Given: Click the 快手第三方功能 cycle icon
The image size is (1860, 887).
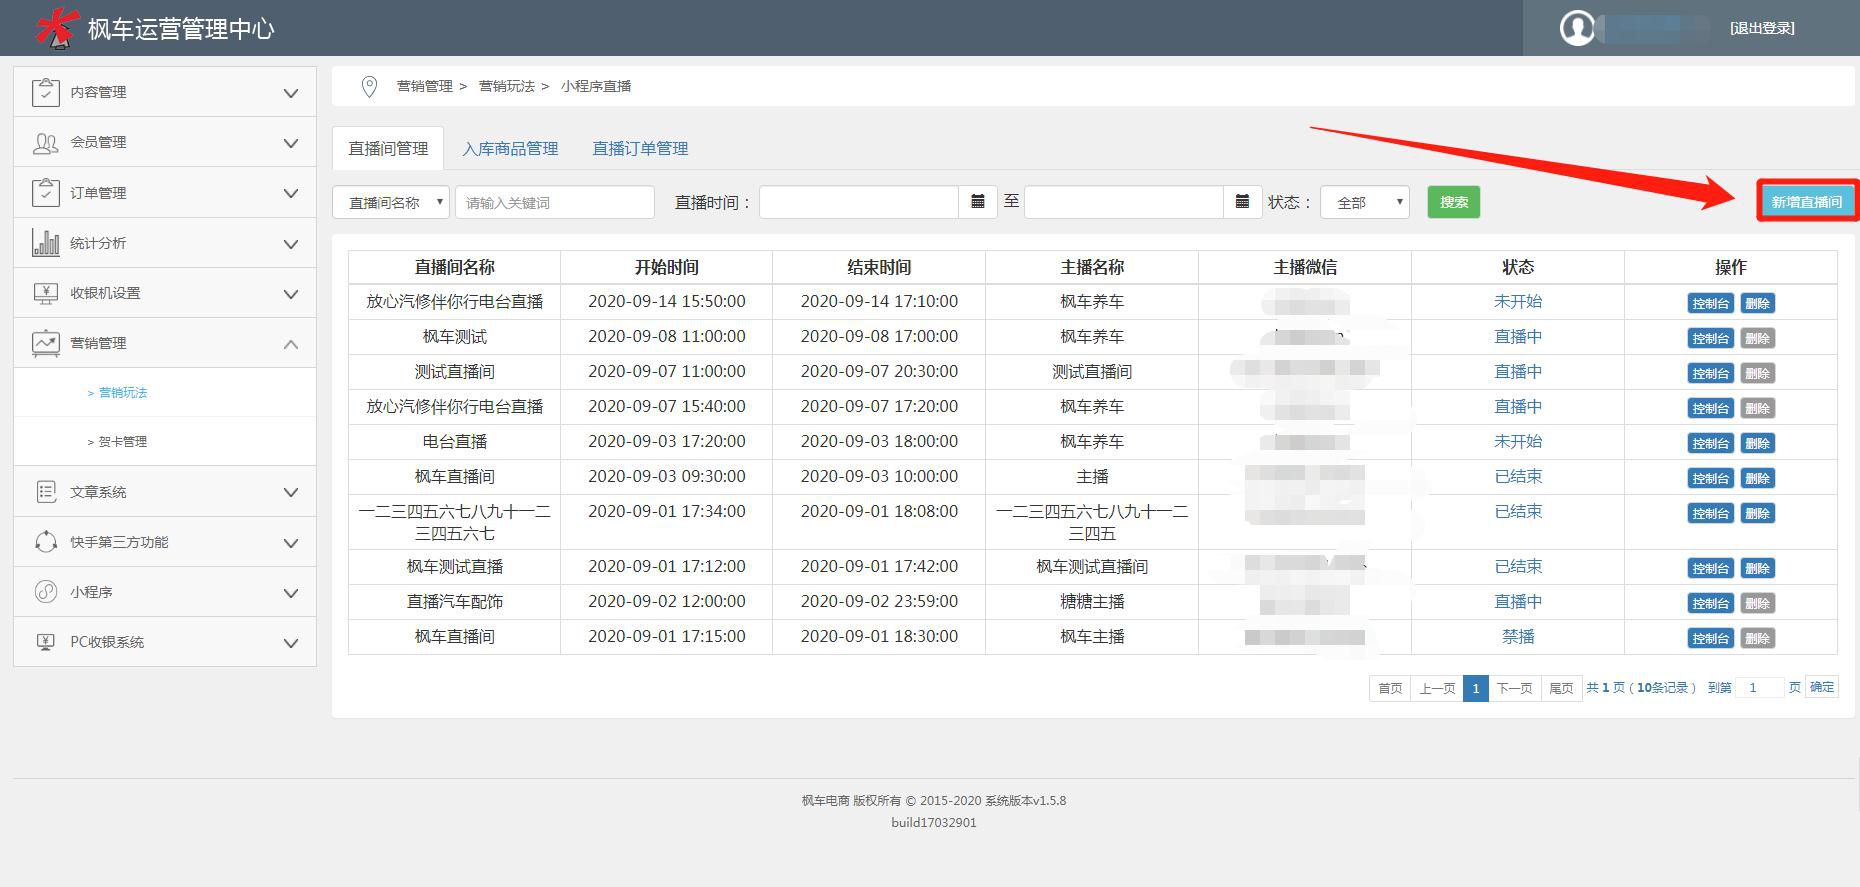Looking at the screenshot, I should 46,541.
